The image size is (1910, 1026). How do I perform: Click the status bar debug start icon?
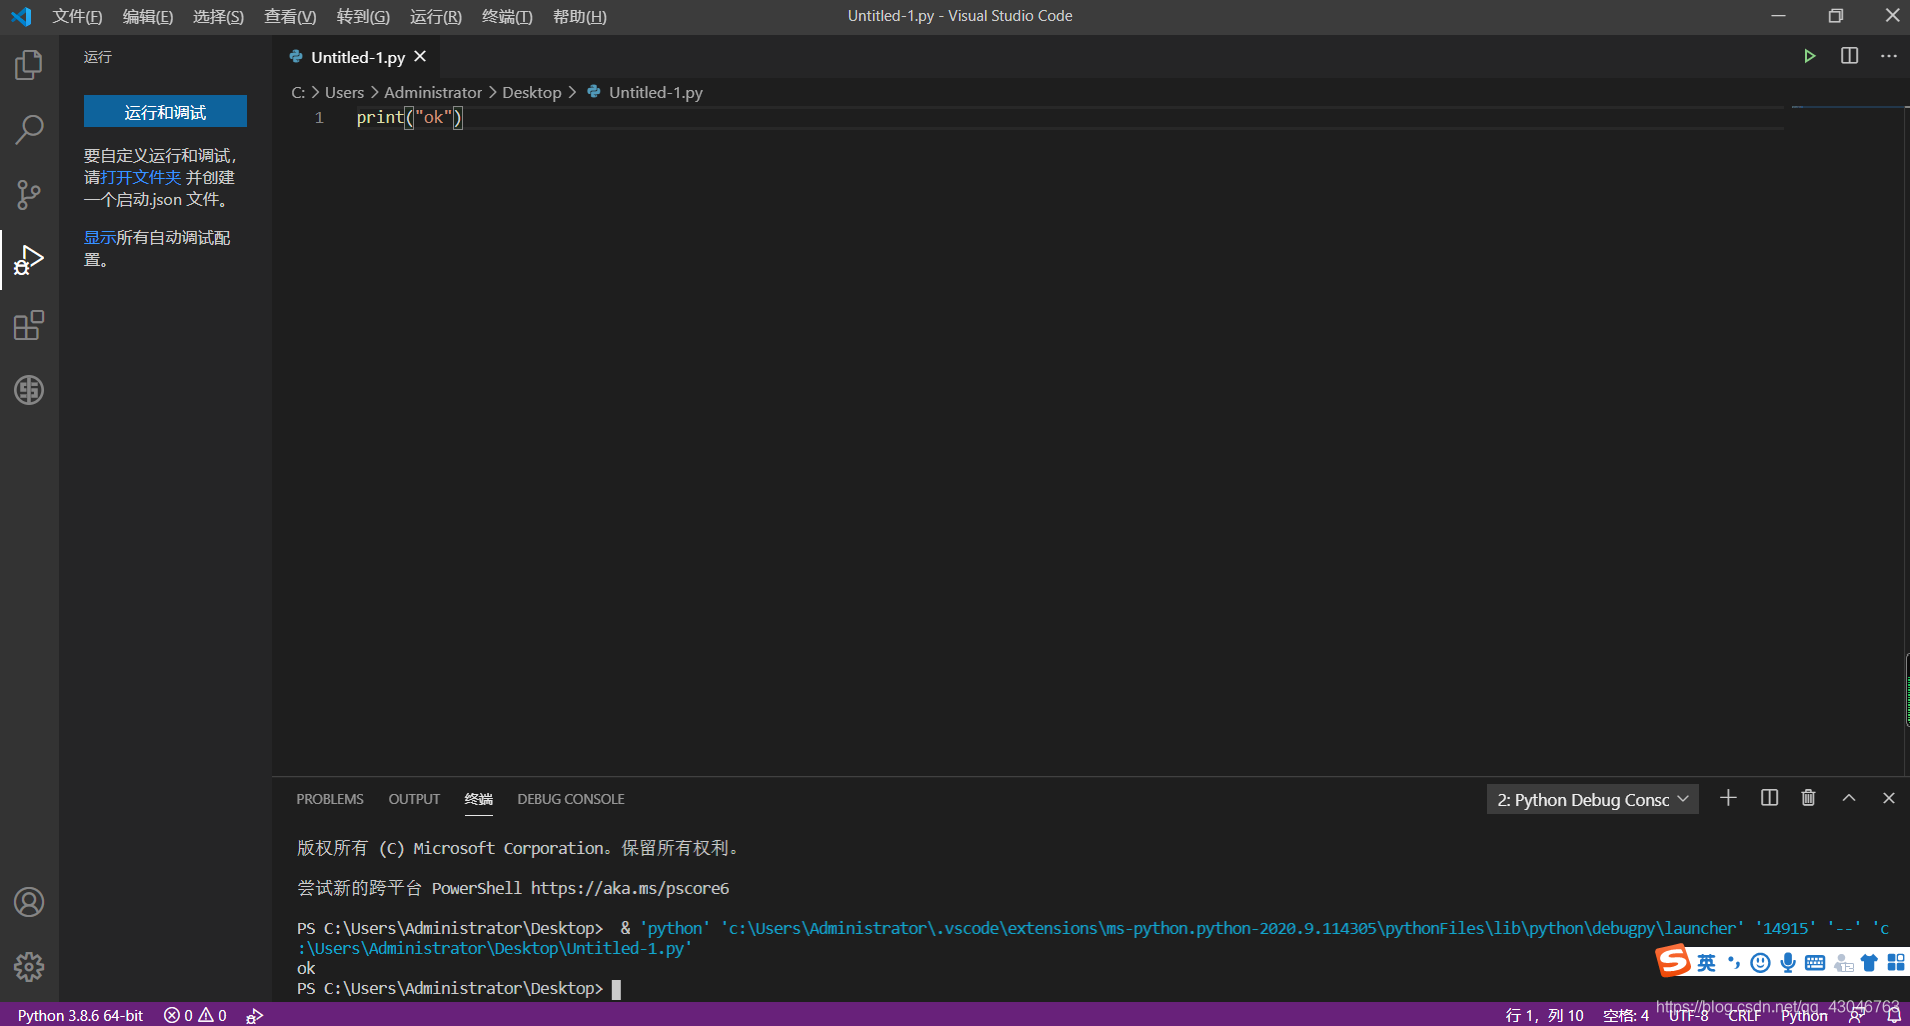pos(254,1015)
